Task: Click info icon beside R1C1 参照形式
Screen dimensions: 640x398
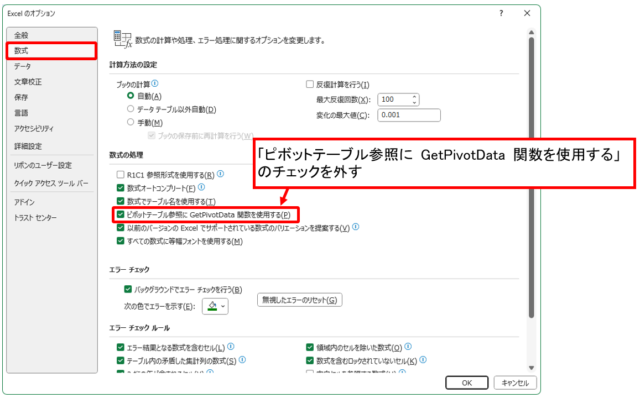Action: (220, 174)
